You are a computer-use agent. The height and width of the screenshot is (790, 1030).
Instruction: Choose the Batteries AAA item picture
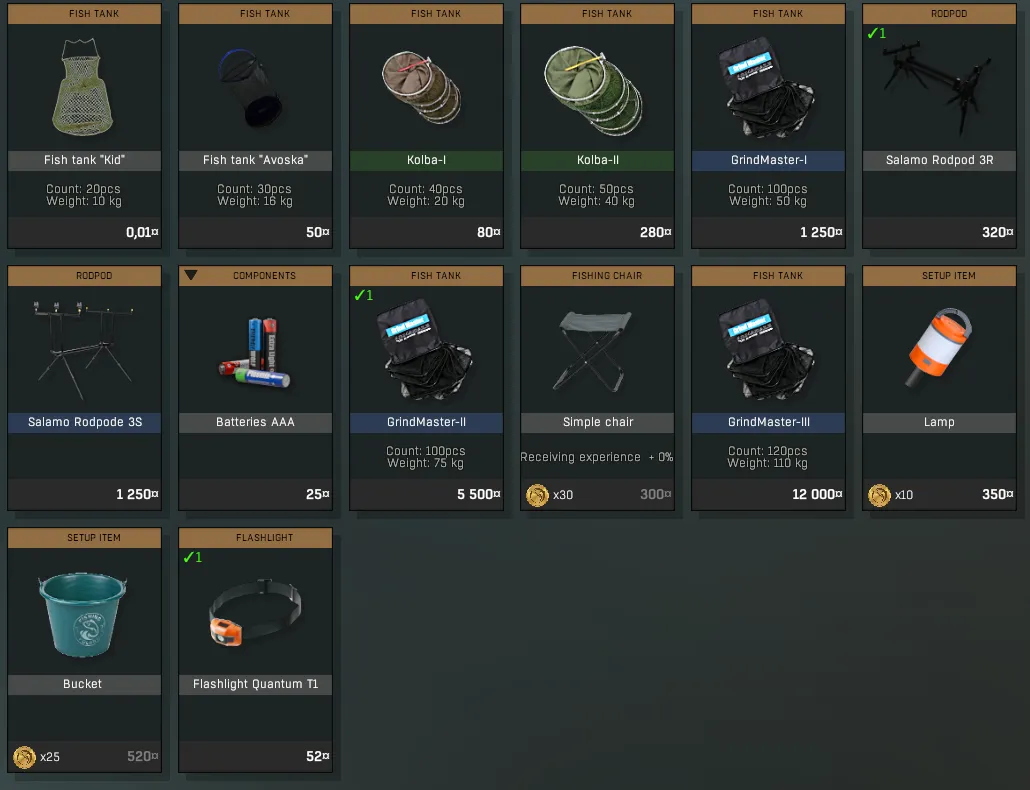[254, 353]
